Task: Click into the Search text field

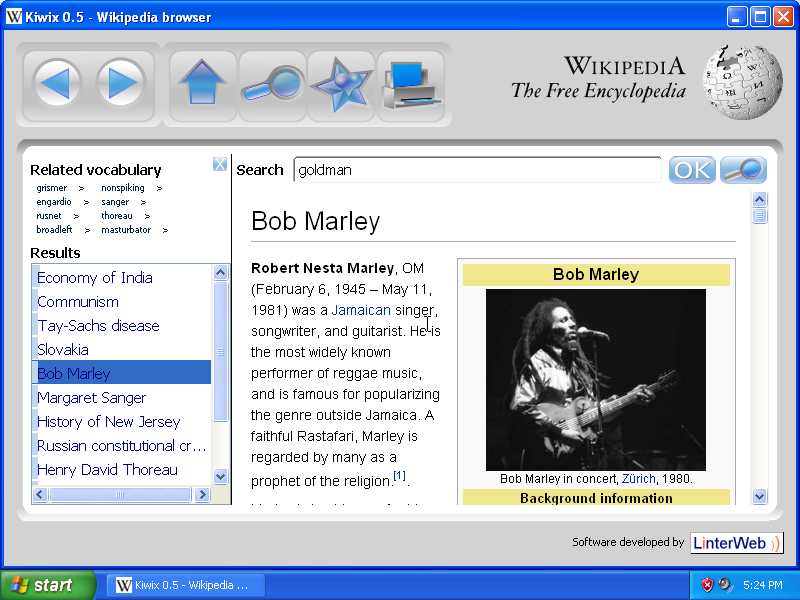Action: [x=477, y=170]
